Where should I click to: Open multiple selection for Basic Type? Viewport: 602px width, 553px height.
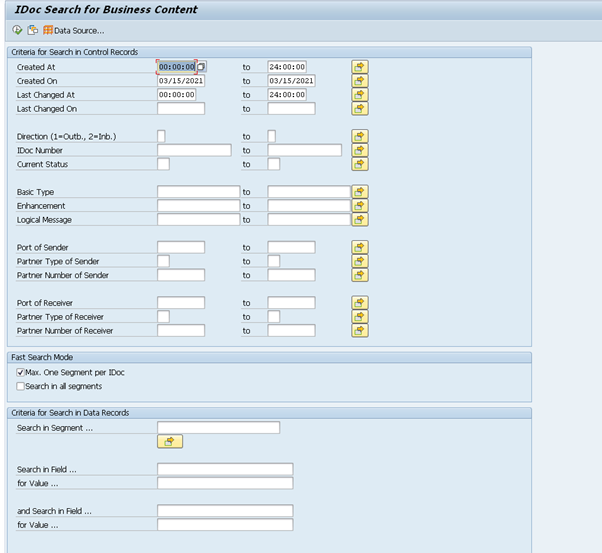click(360, 191)
